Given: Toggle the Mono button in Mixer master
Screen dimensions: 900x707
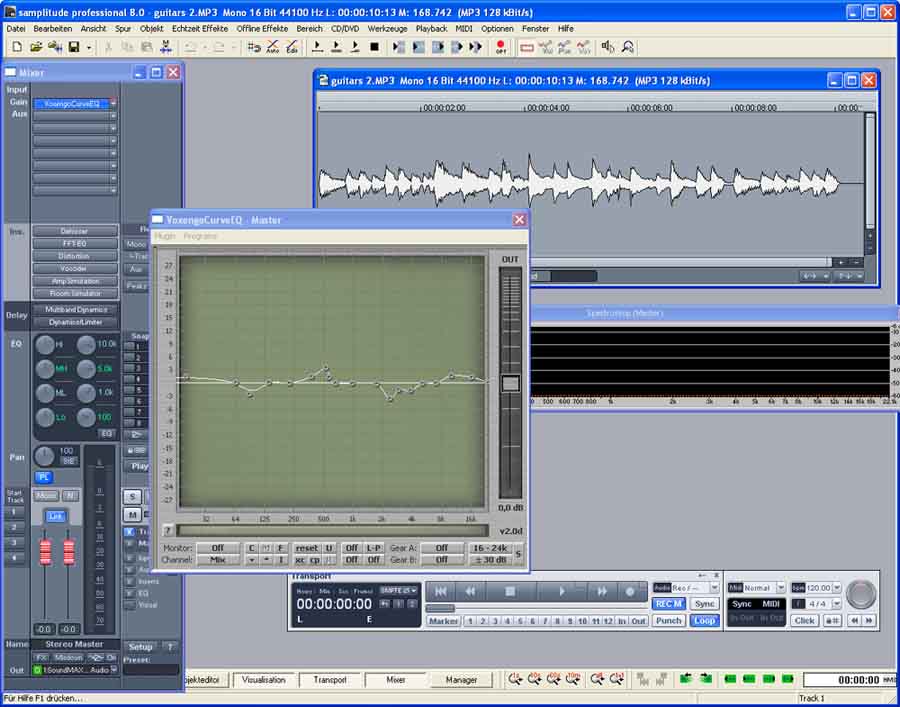Looking at the screenshot, I should click(46, 495).
